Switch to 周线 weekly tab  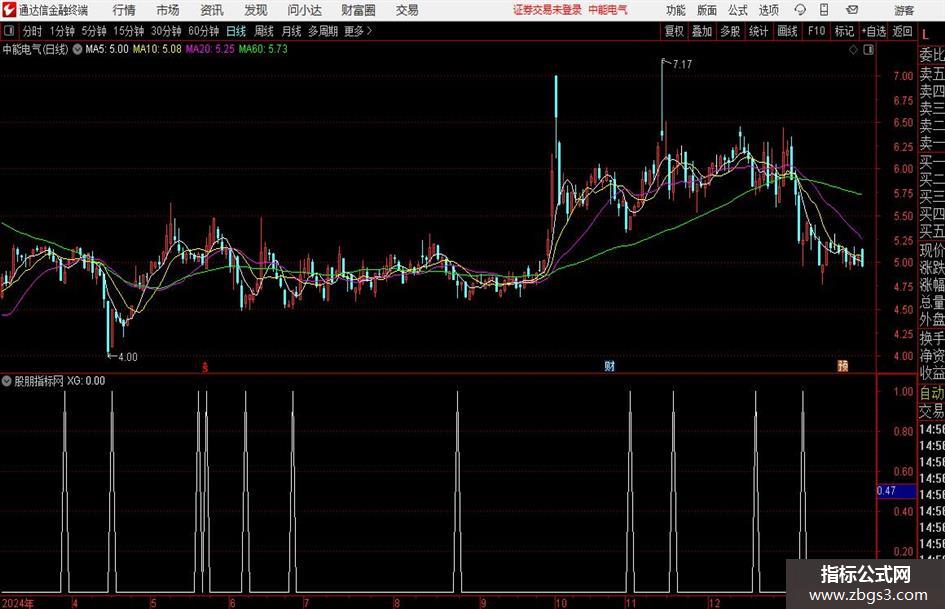point(263,31)
